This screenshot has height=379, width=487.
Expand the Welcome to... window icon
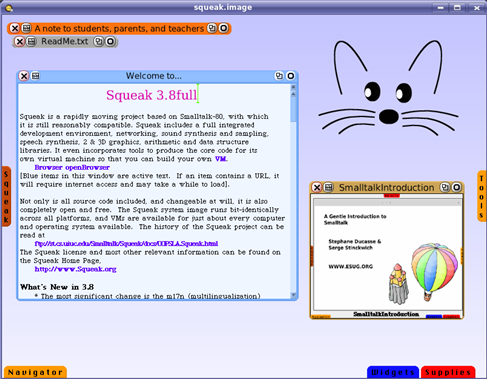[x=279, y=76]
